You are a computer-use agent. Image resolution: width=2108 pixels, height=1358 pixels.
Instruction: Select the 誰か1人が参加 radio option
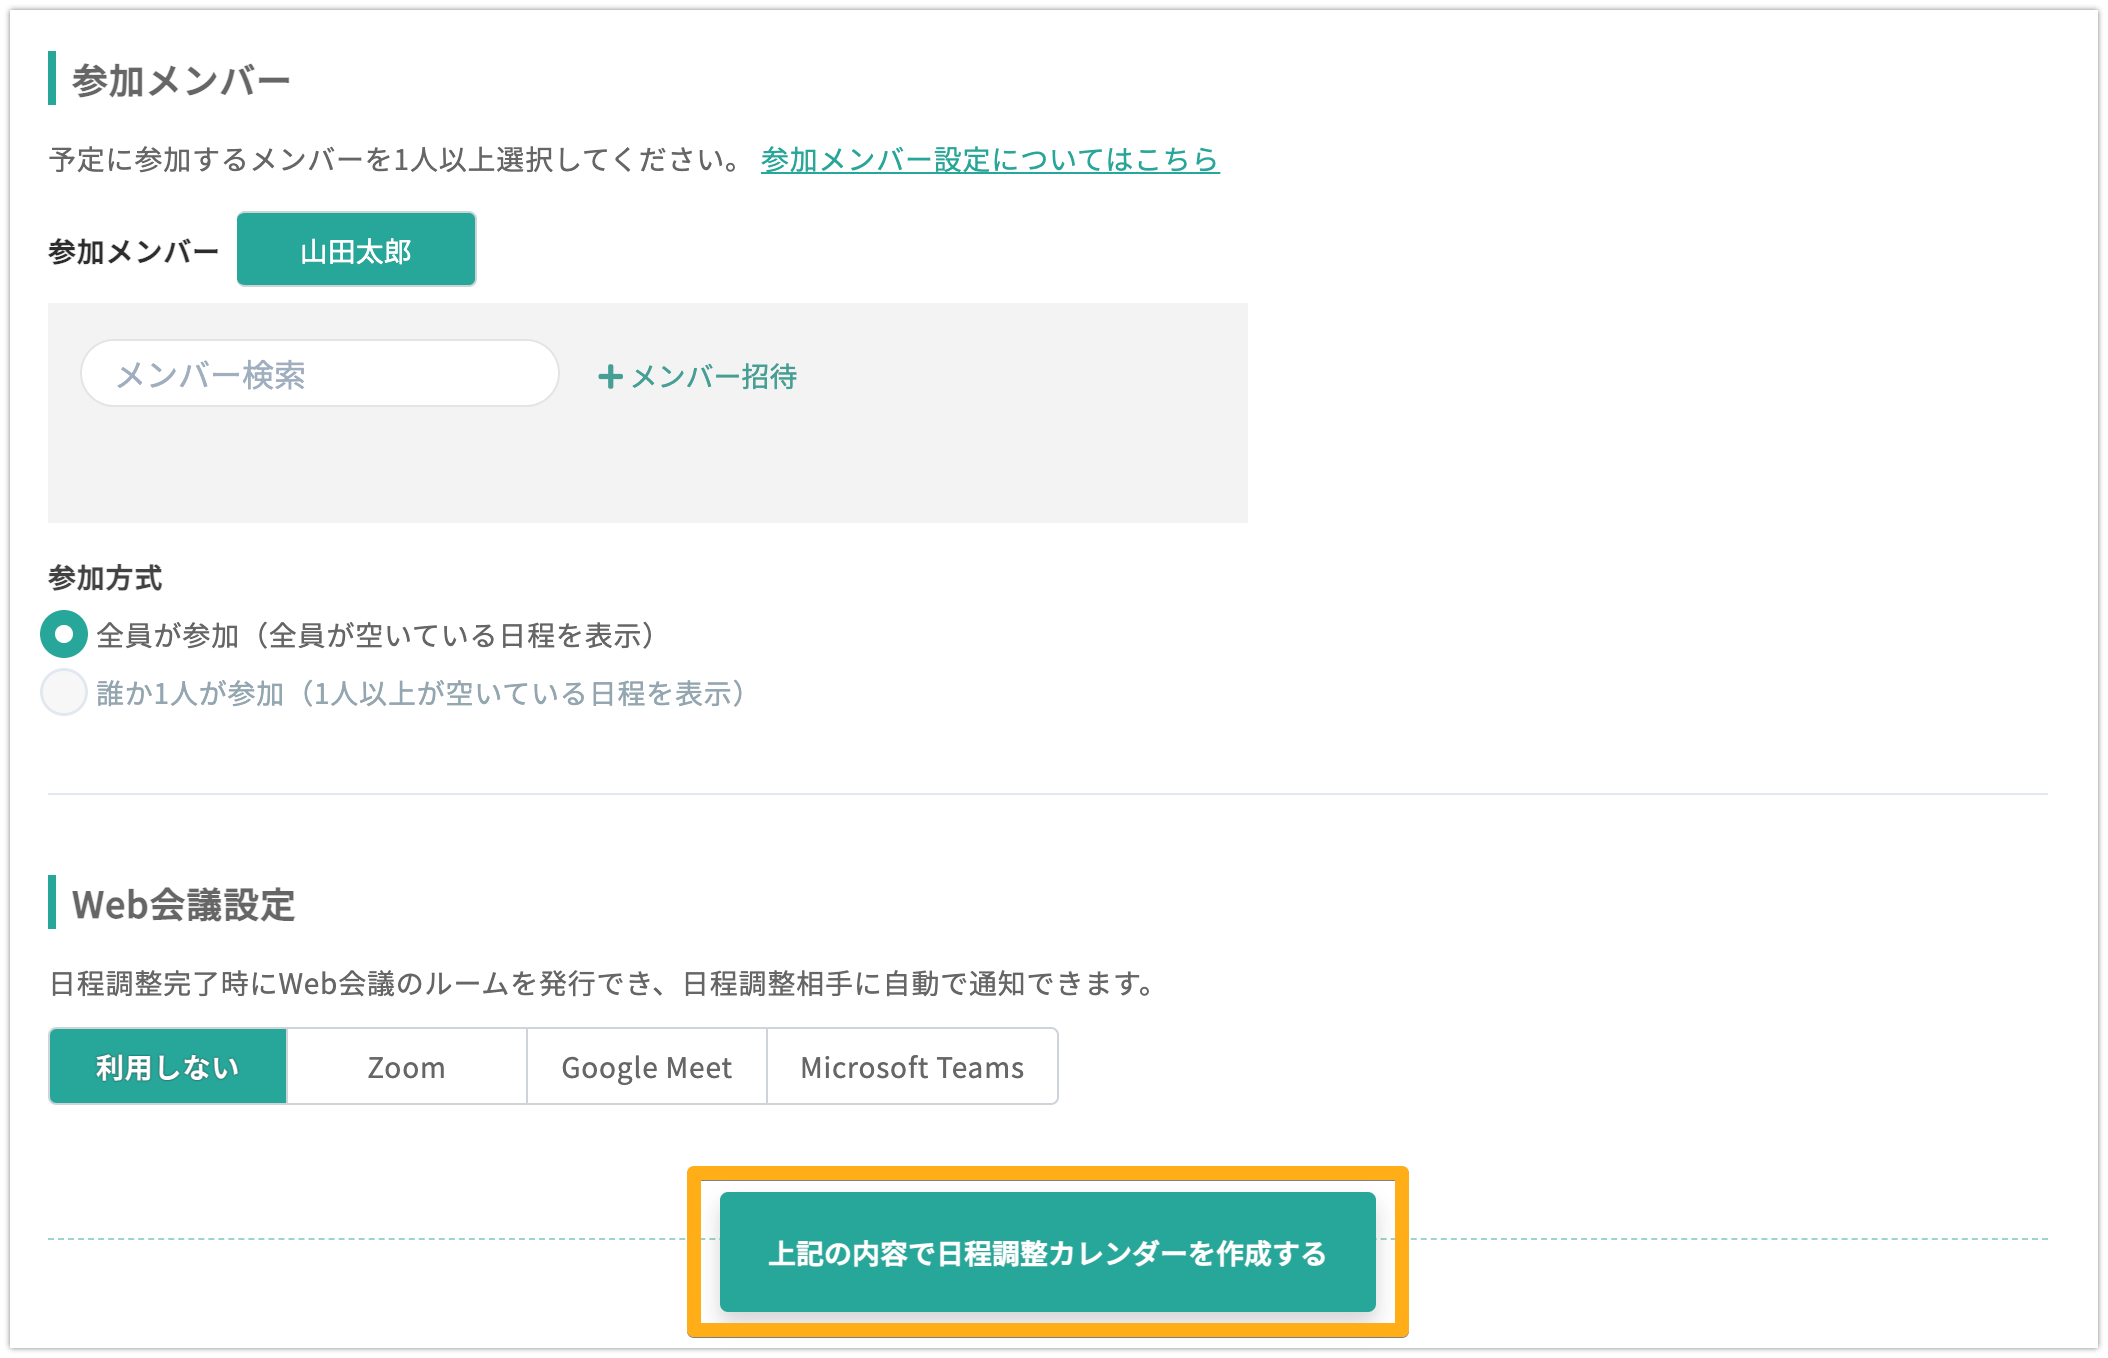64,693
